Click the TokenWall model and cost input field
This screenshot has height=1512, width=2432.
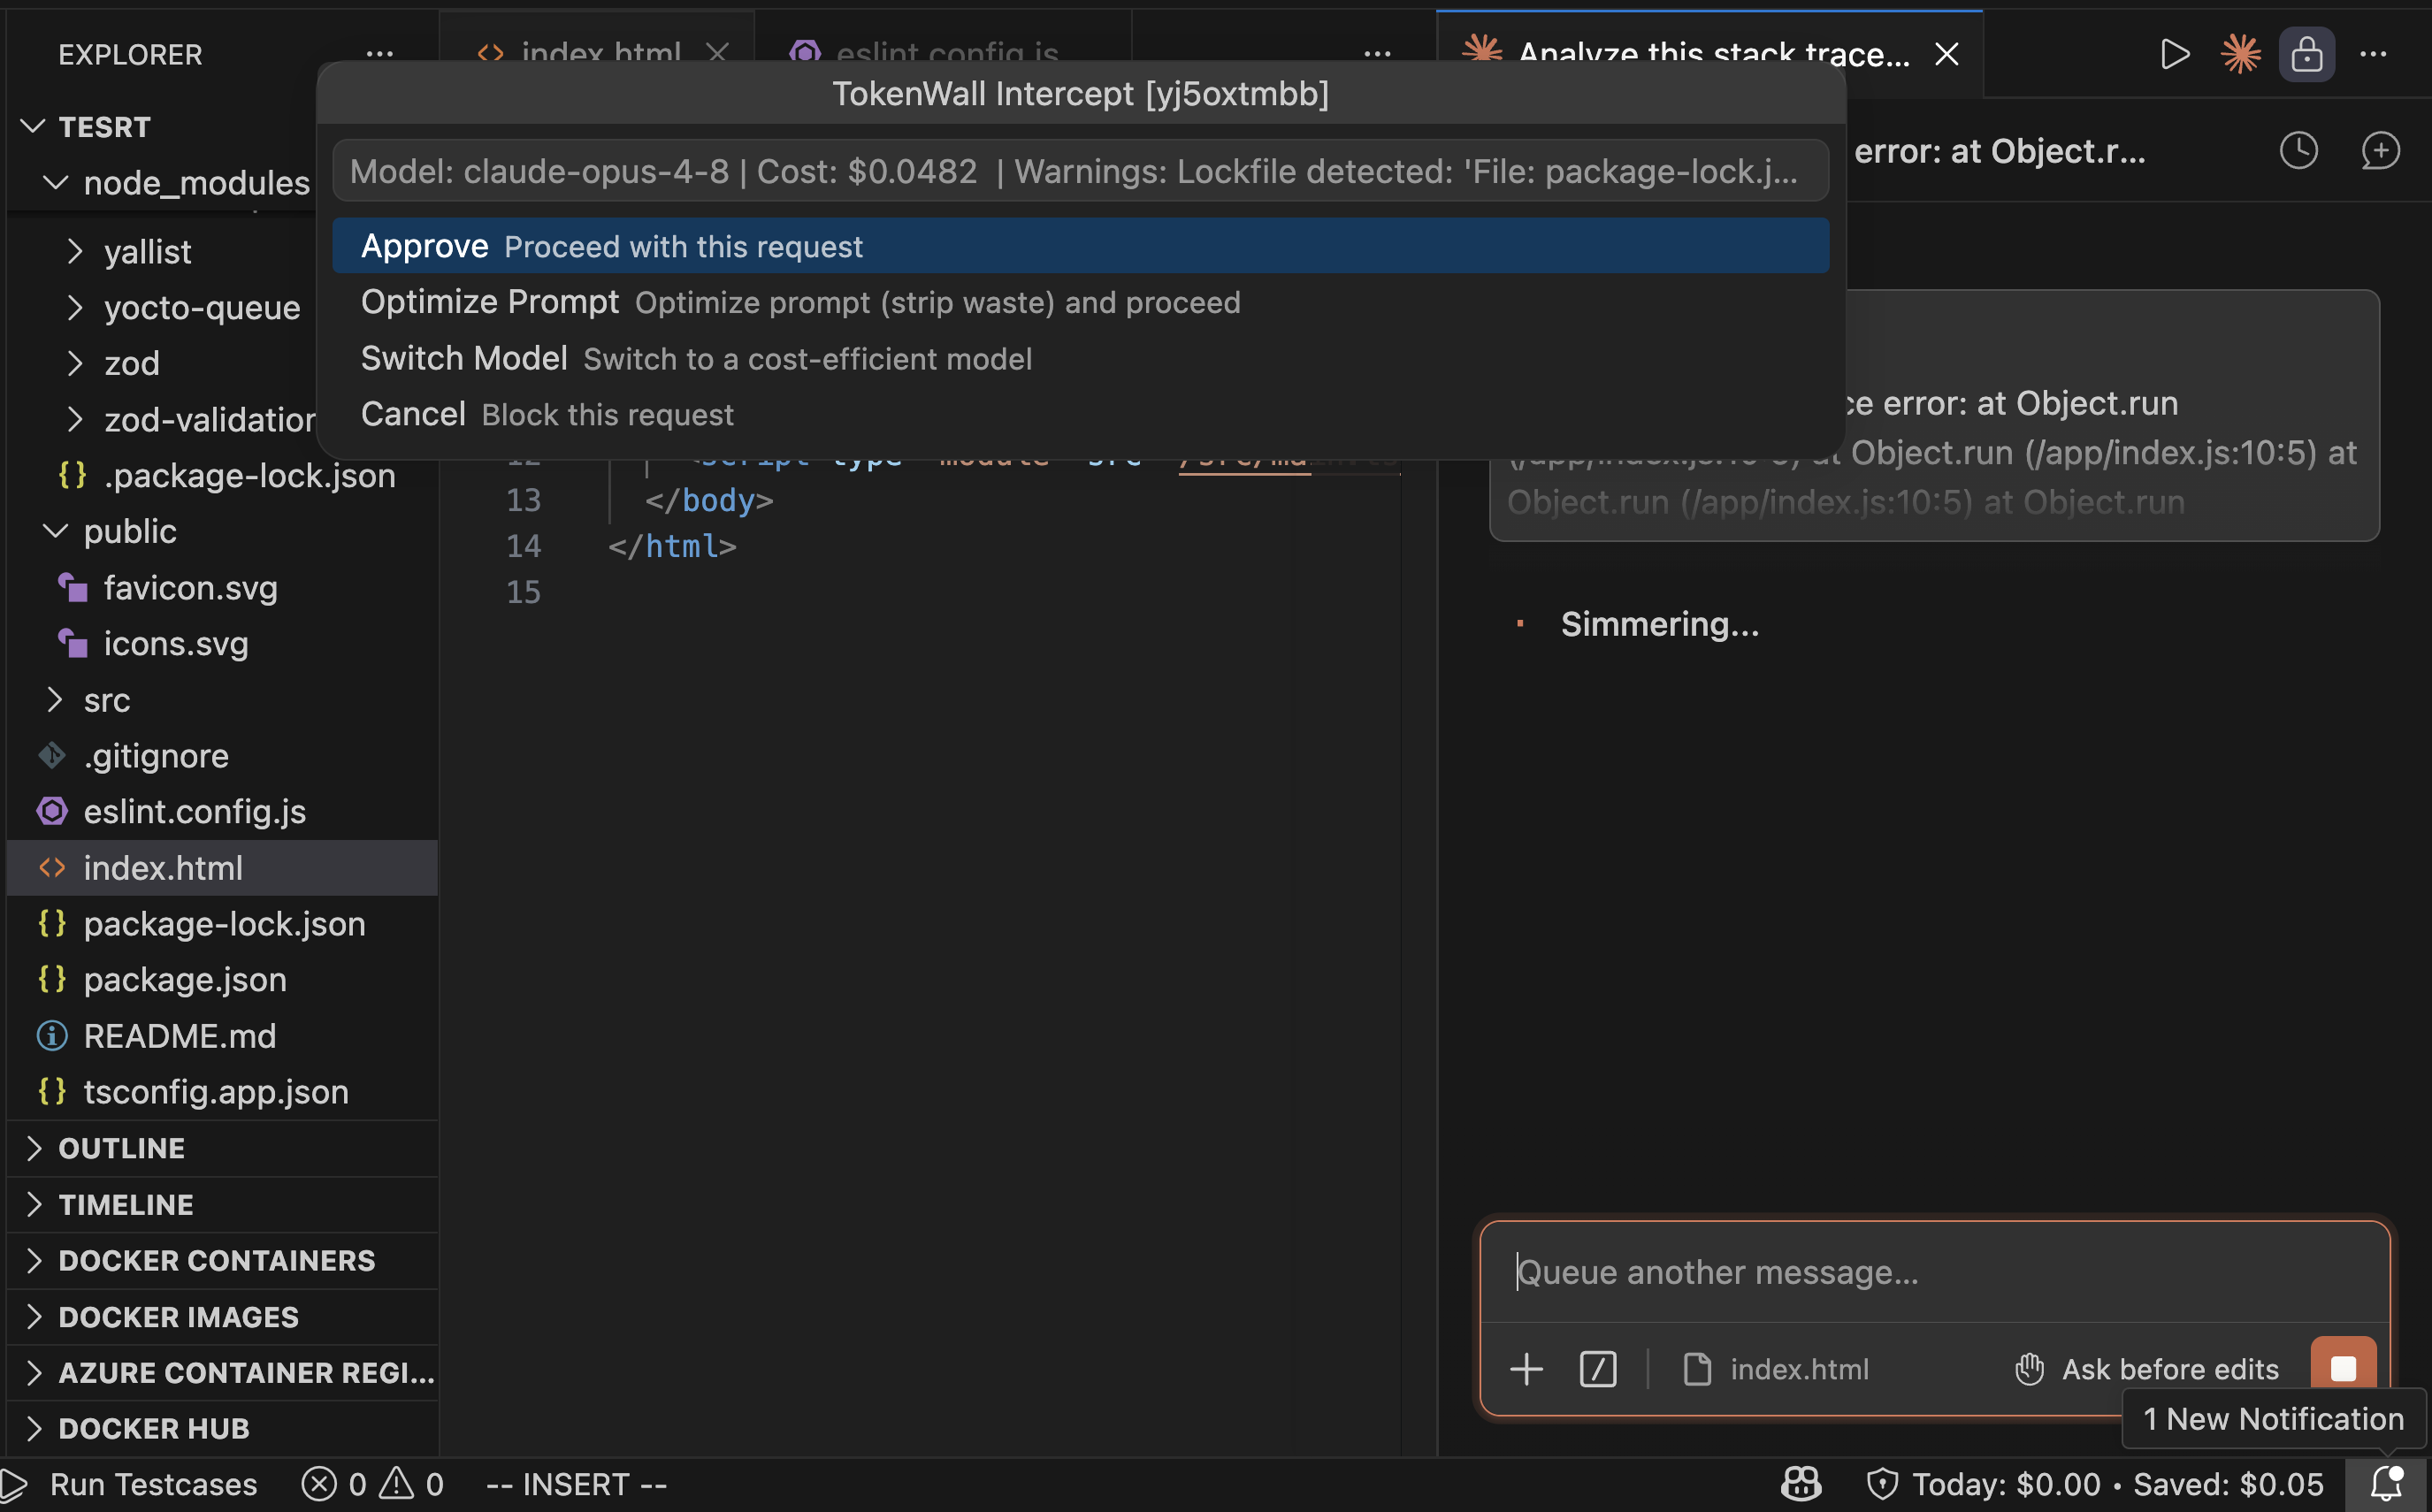coord(1080,171)
